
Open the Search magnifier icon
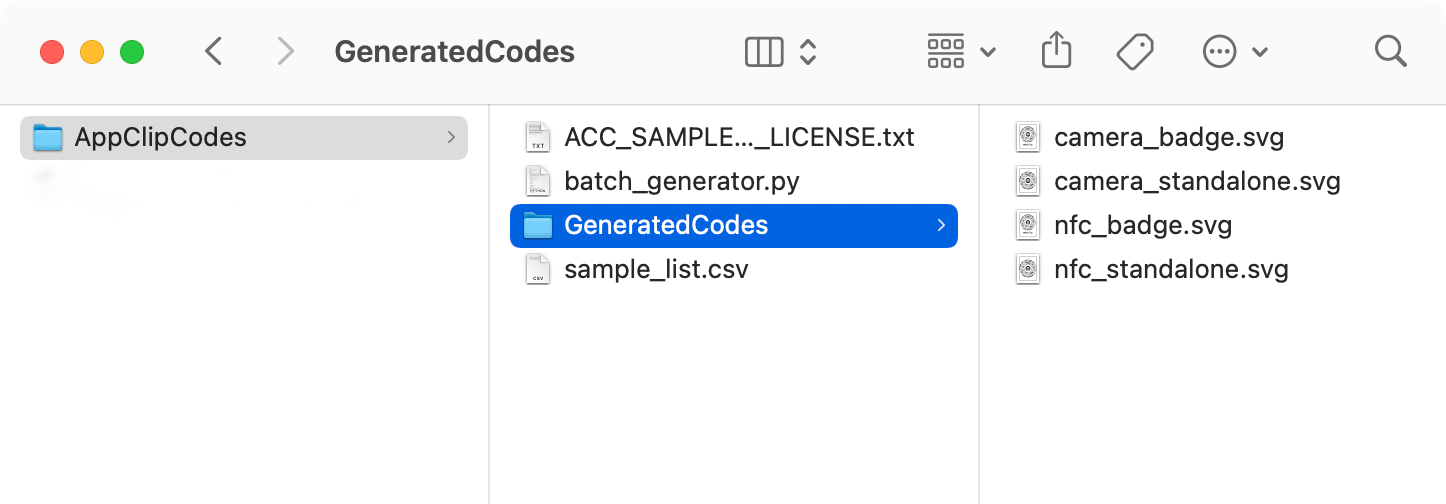[1390, 51]
